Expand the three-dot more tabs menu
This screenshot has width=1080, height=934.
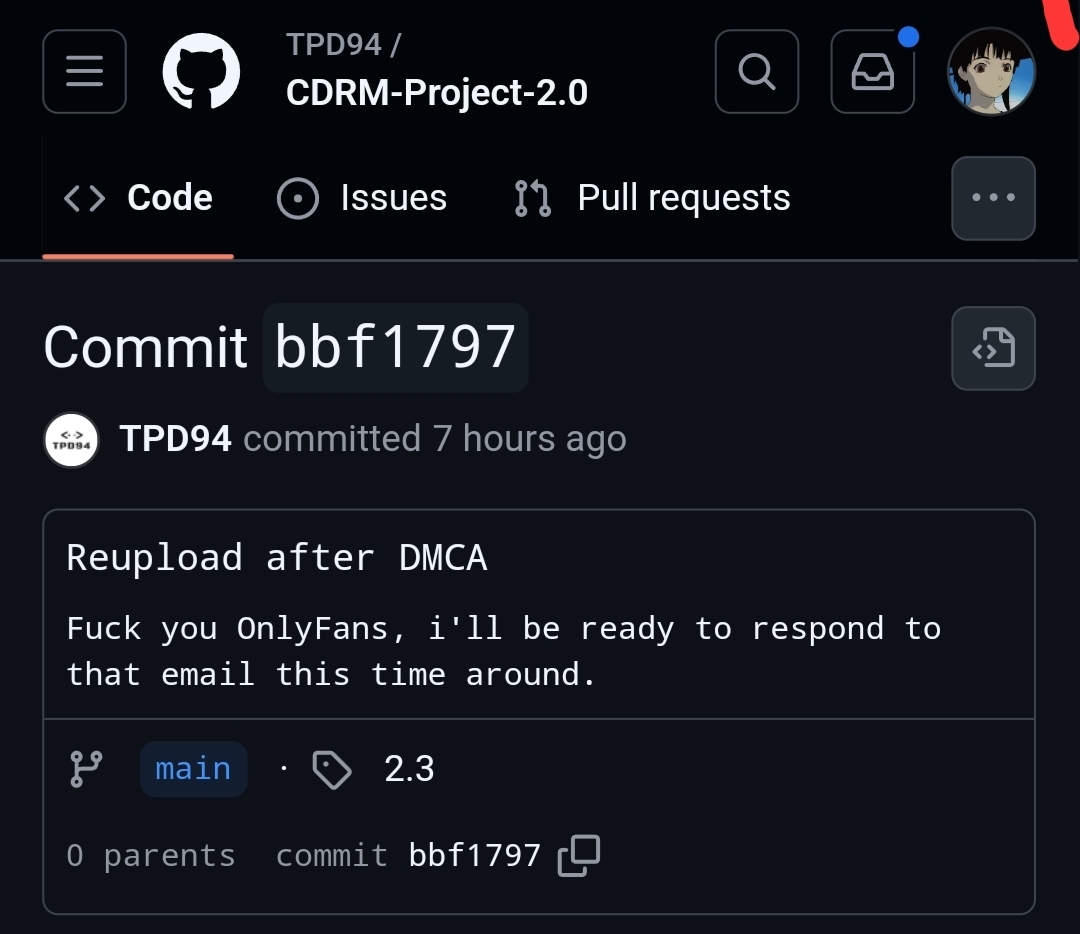coord(993,198)
